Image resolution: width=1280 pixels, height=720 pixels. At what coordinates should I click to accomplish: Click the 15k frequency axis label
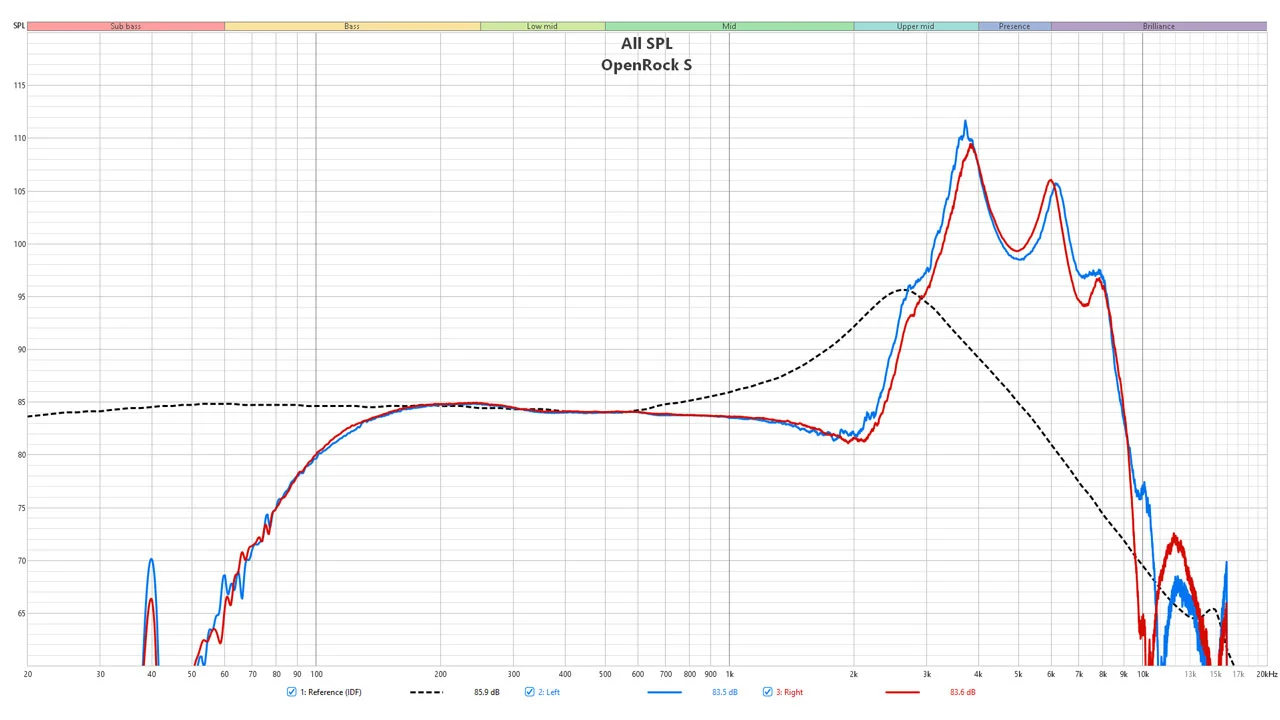(x=1215, y=675)
